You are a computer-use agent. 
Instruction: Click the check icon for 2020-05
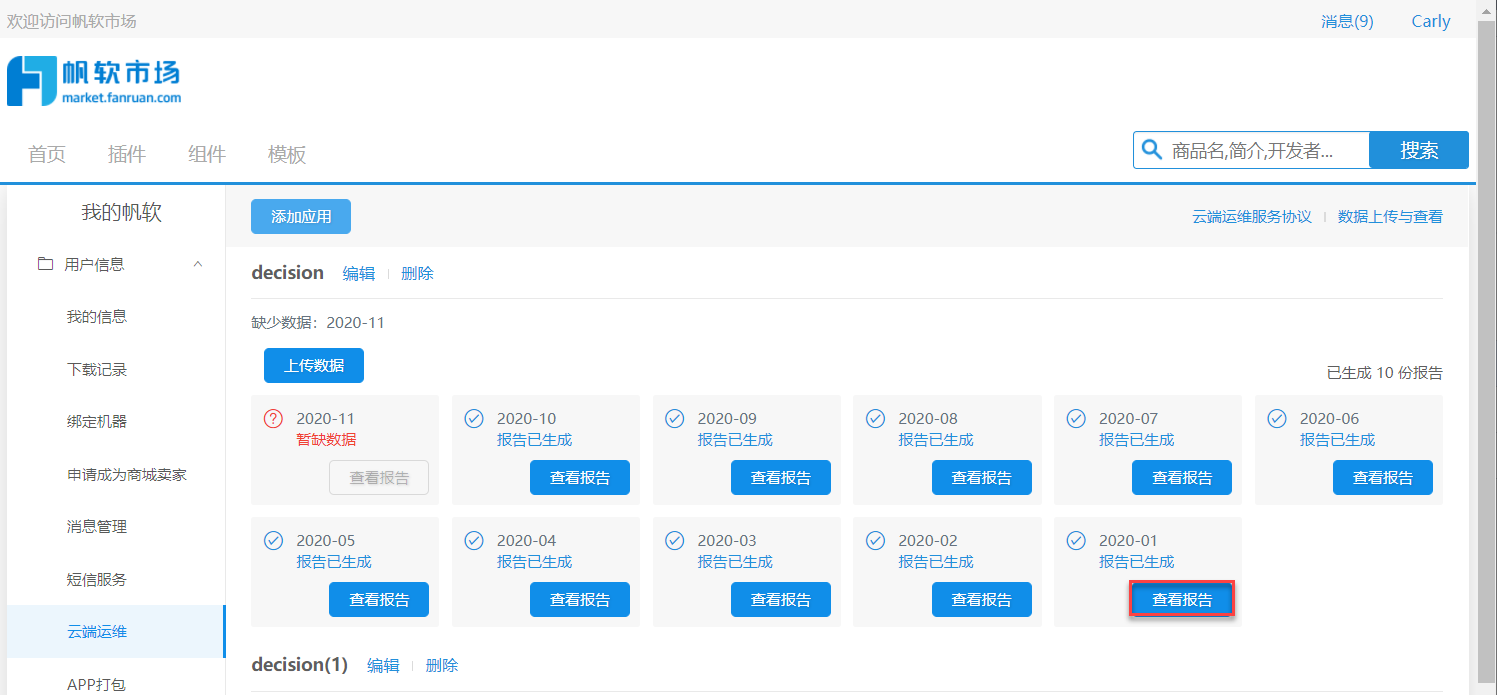(274, 541)
